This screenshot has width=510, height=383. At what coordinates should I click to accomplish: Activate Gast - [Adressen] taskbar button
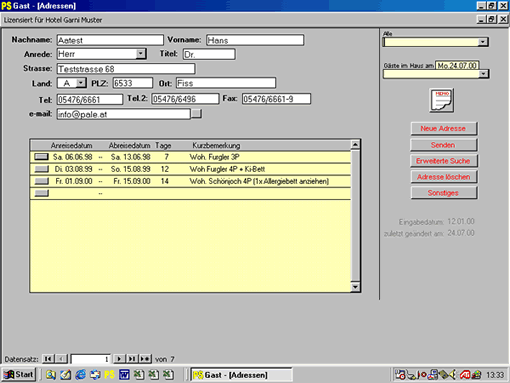pos(242,375)
